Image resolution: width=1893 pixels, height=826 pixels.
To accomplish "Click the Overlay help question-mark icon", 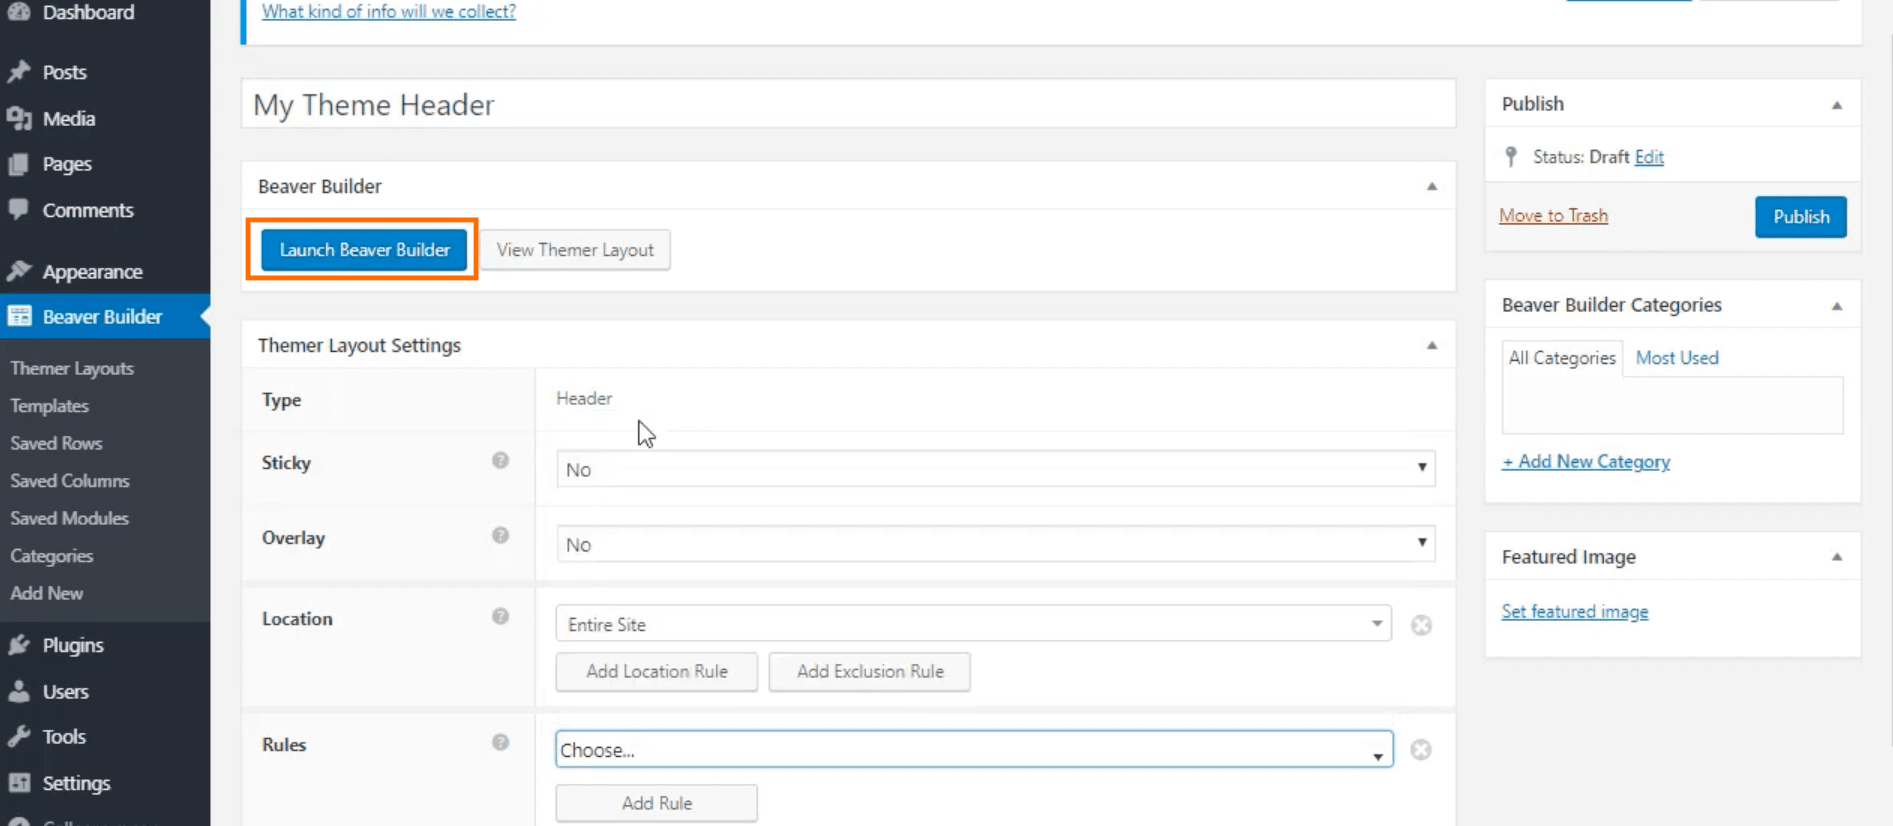I will 500,536.
